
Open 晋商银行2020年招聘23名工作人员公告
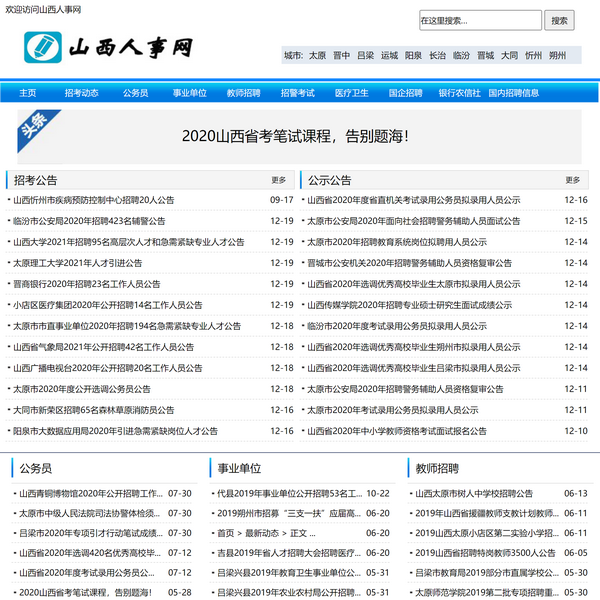coord(86,284)
